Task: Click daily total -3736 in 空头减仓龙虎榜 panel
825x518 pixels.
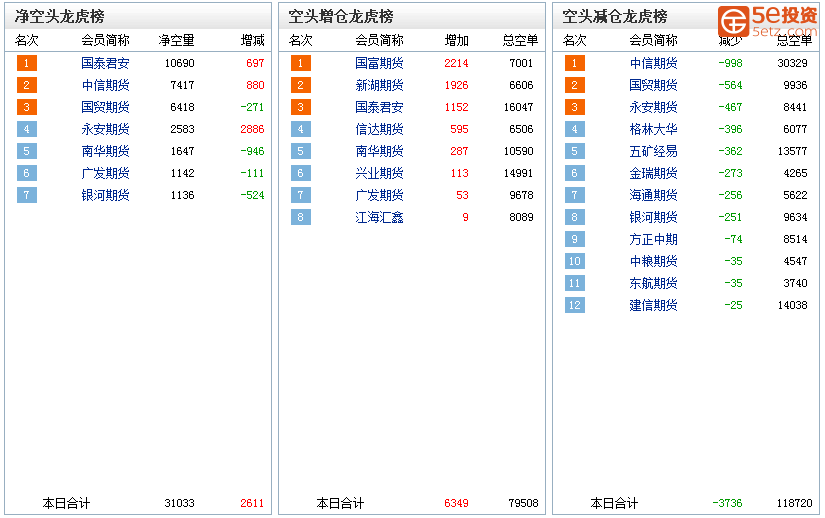Action: 727,503
